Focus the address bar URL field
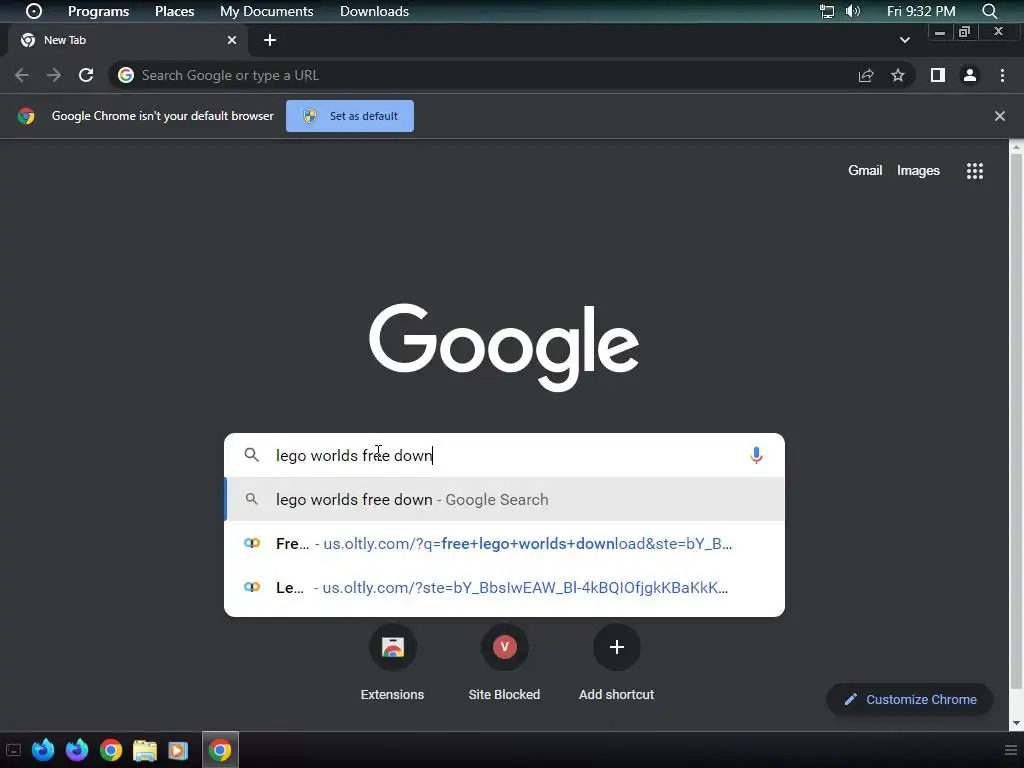 (x=483, y=75)
